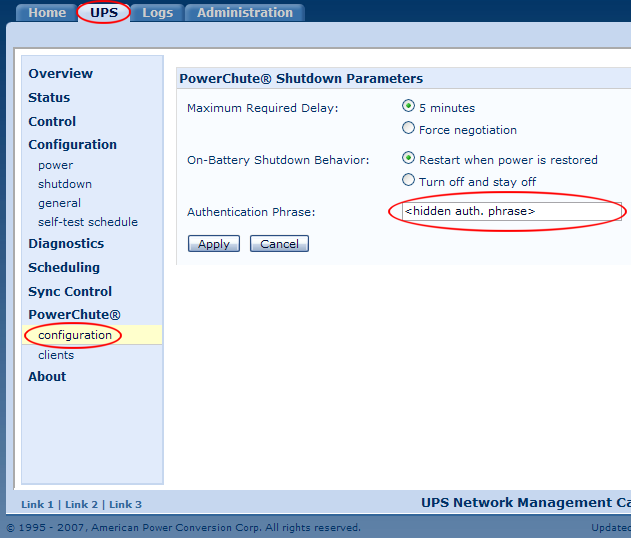Open the general configuration link

[x=59, y=203]
